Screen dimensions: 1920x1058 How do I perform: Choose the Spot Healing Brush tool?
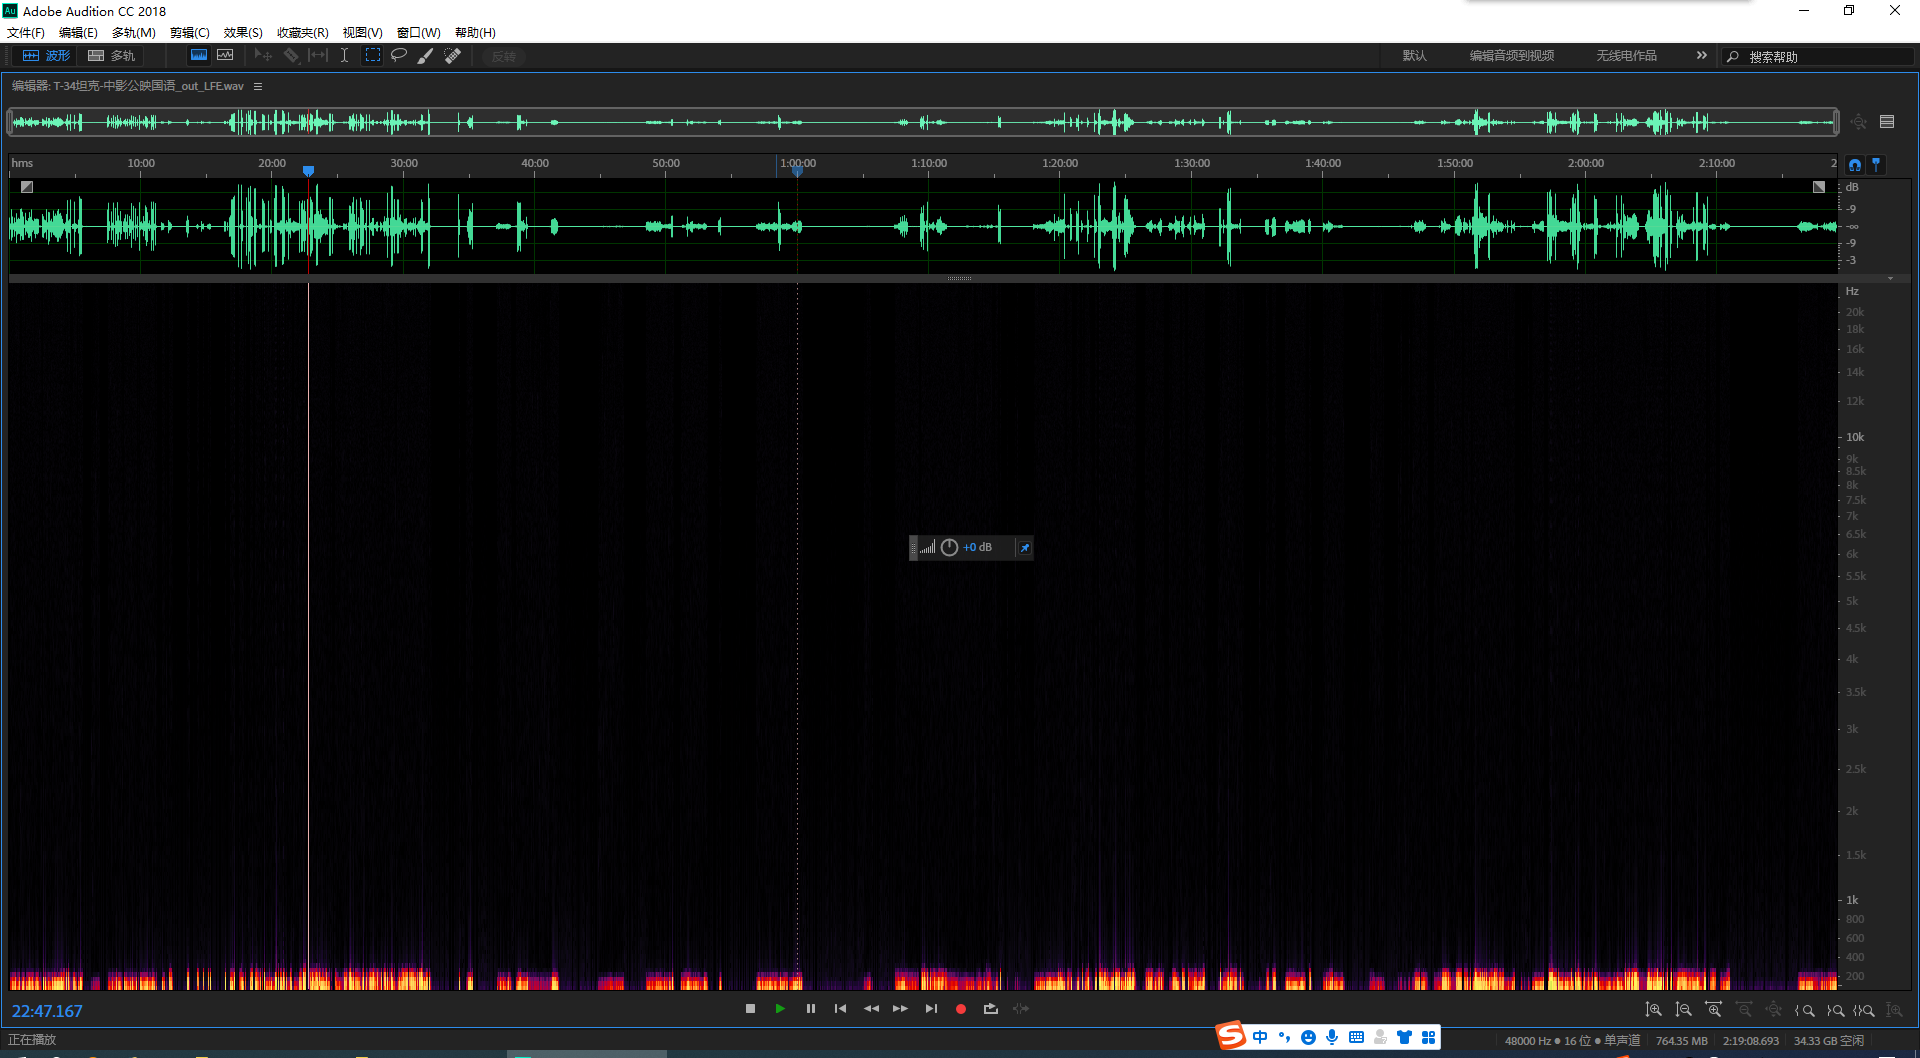(x=452, y=56)
